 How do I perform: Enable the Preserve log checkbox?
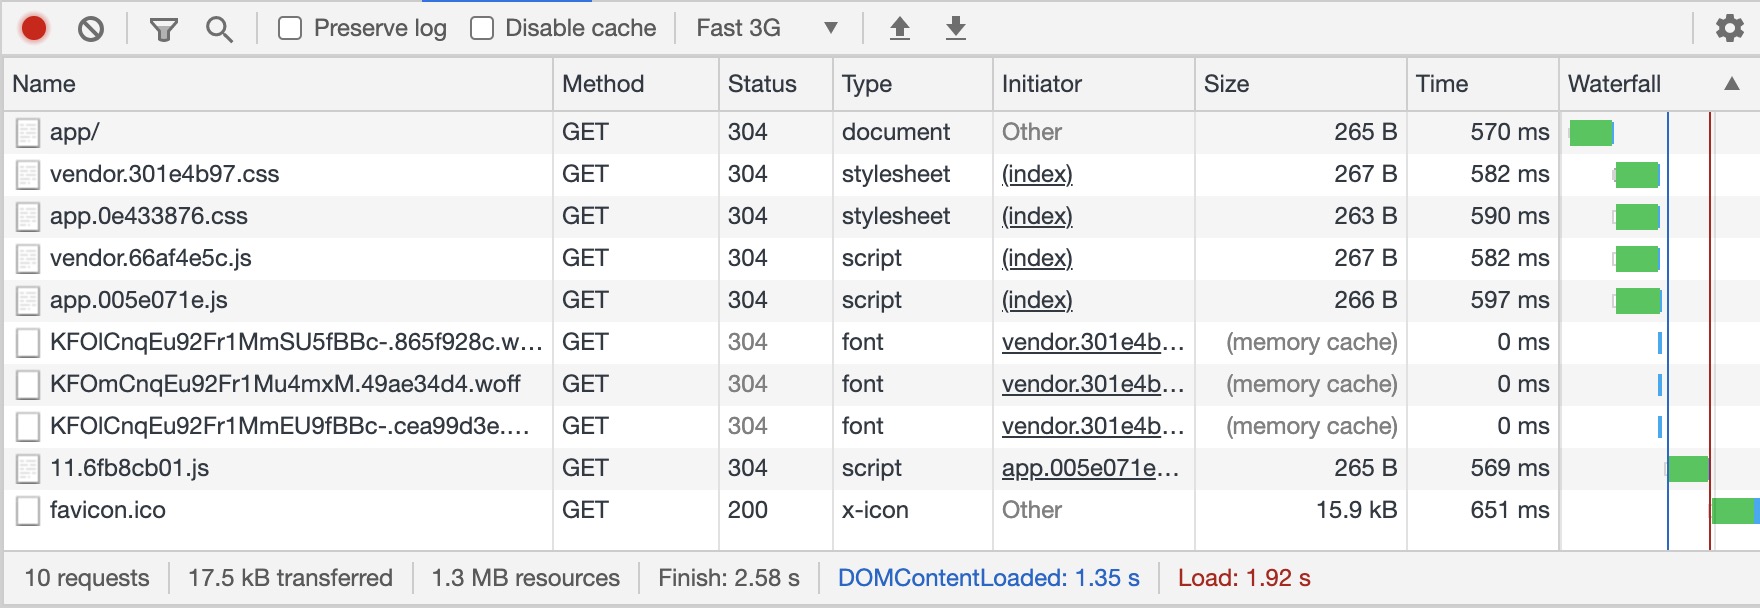[290, 28]
